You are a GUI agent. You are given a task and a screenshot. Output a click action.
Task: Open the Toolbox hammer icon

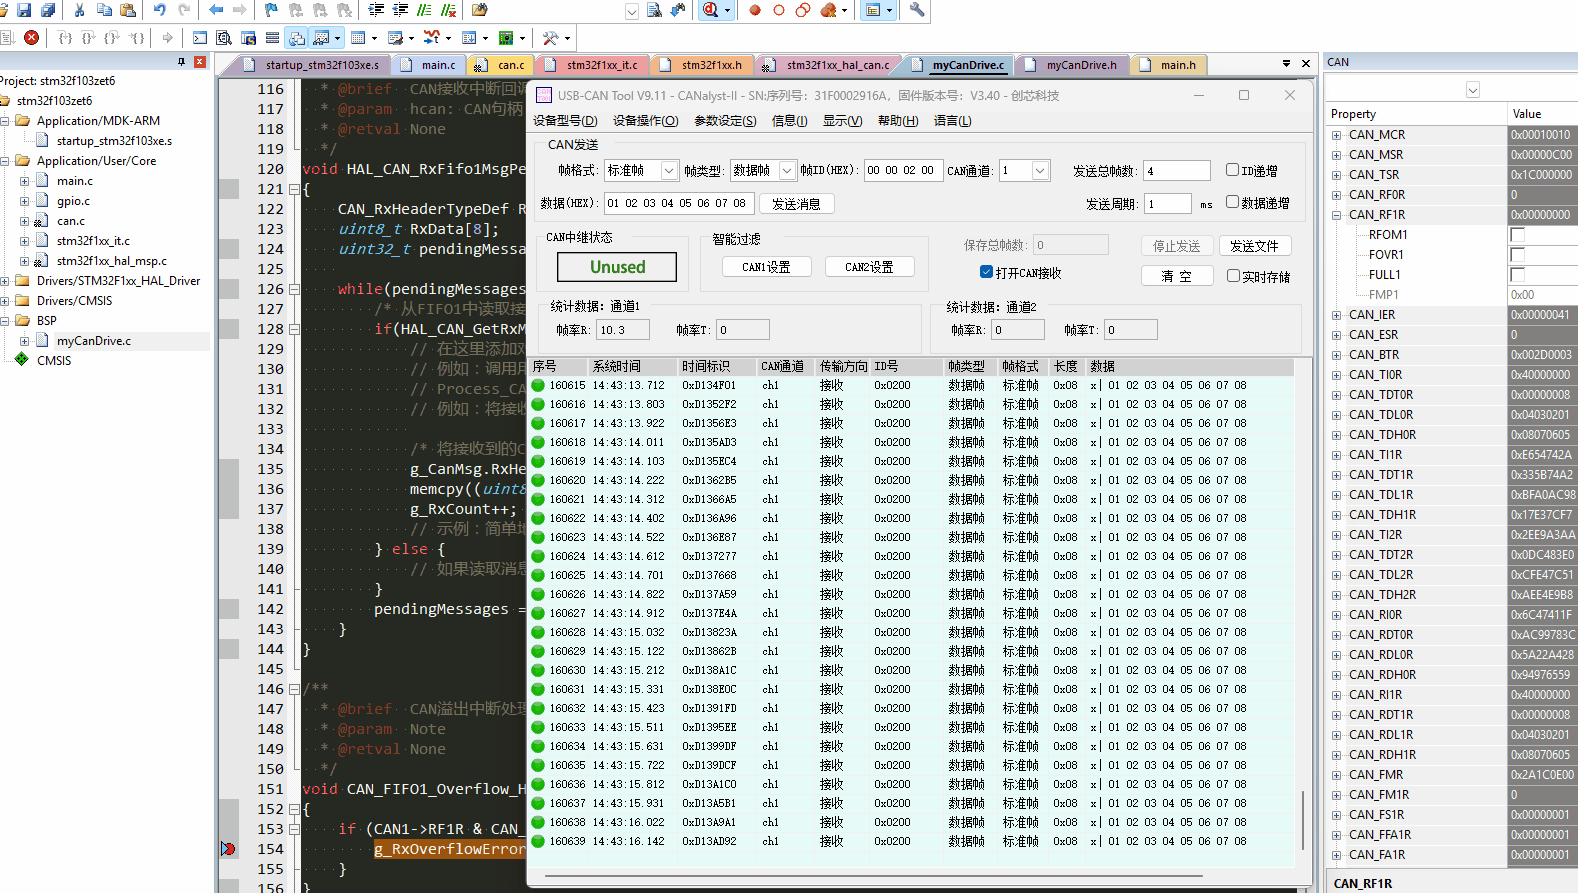[x=550, y=37]
